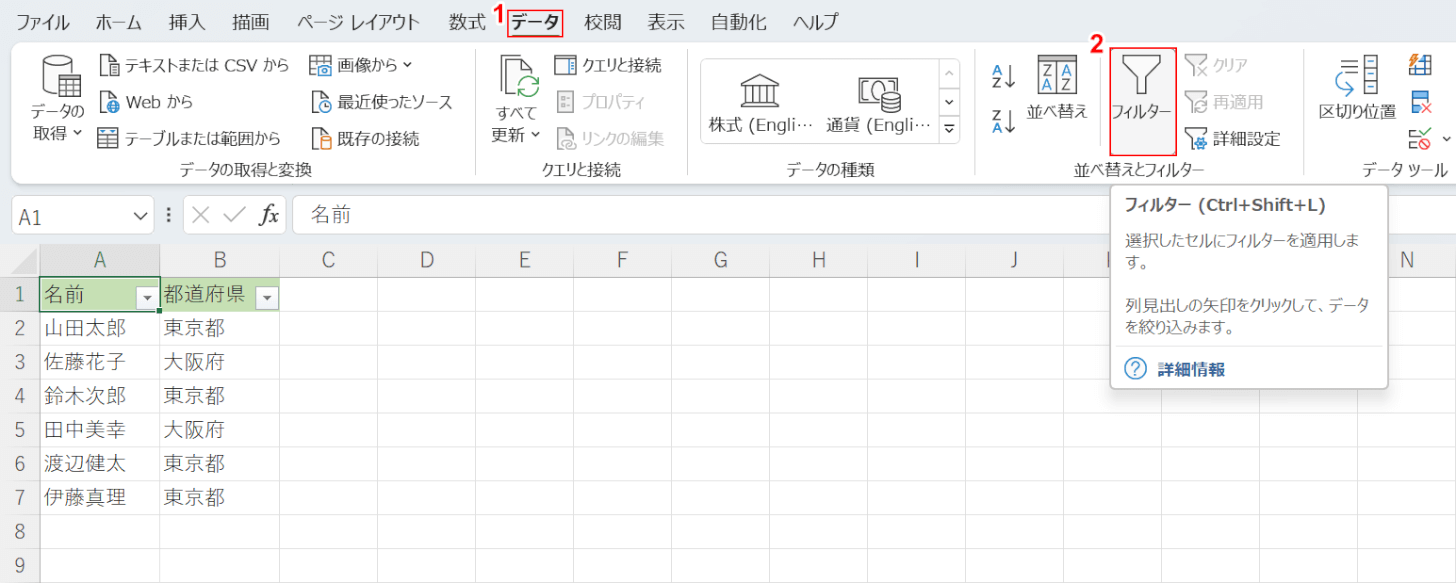Open filter arrow on 名前 header
The height and width of the screenshot is (583, 1456).
click(x=147, y=297)
